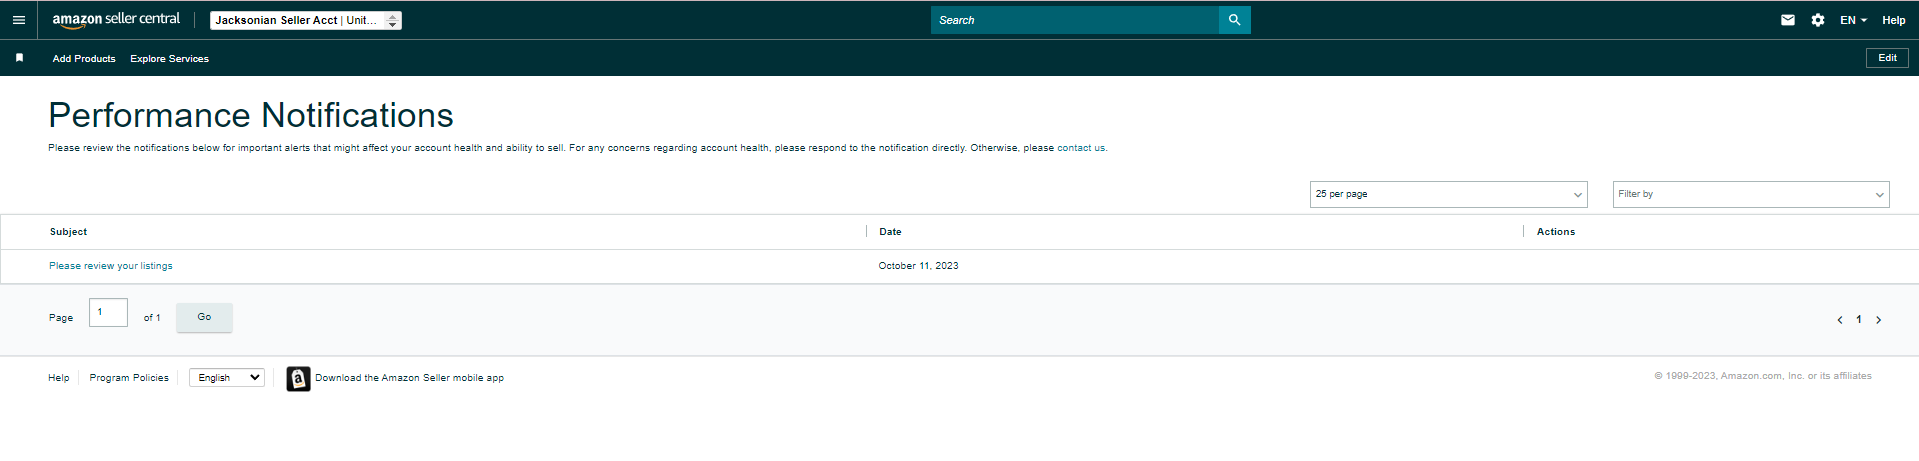
Task: Open the Add Products menu item
Action: click(84, 59)
